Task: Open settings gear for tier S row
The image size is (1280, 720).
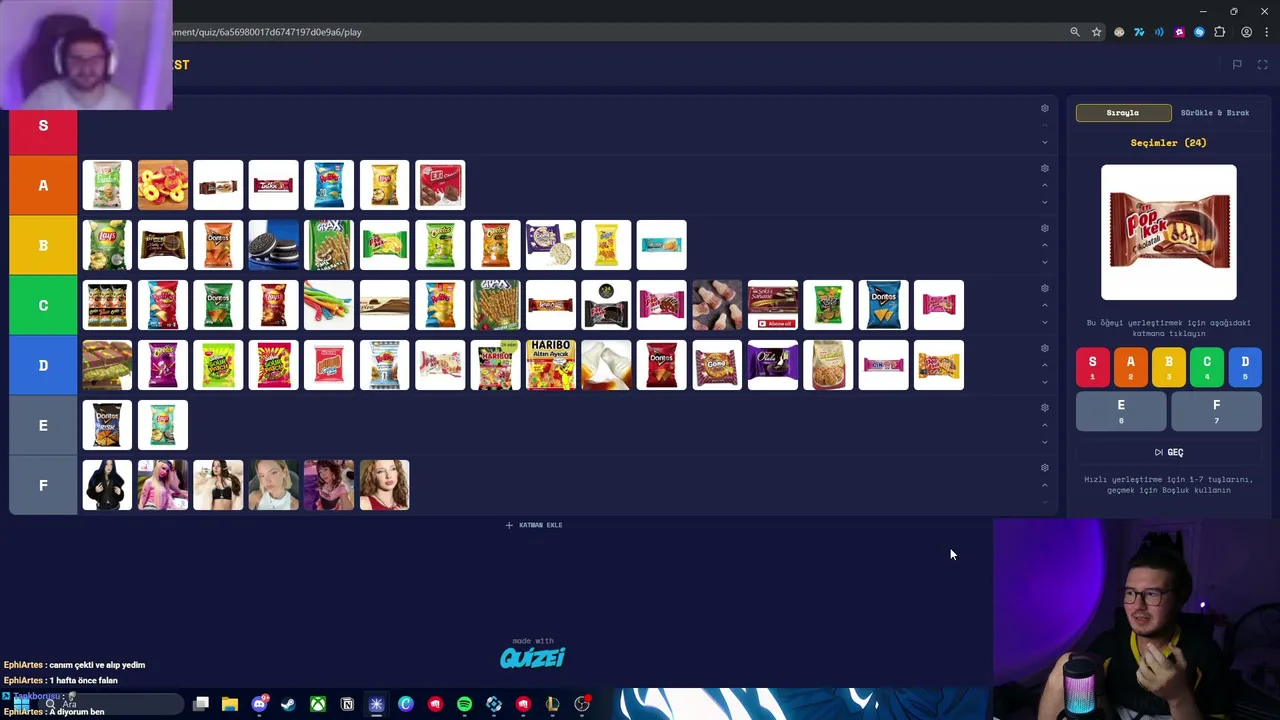Action: (1045, 108)
